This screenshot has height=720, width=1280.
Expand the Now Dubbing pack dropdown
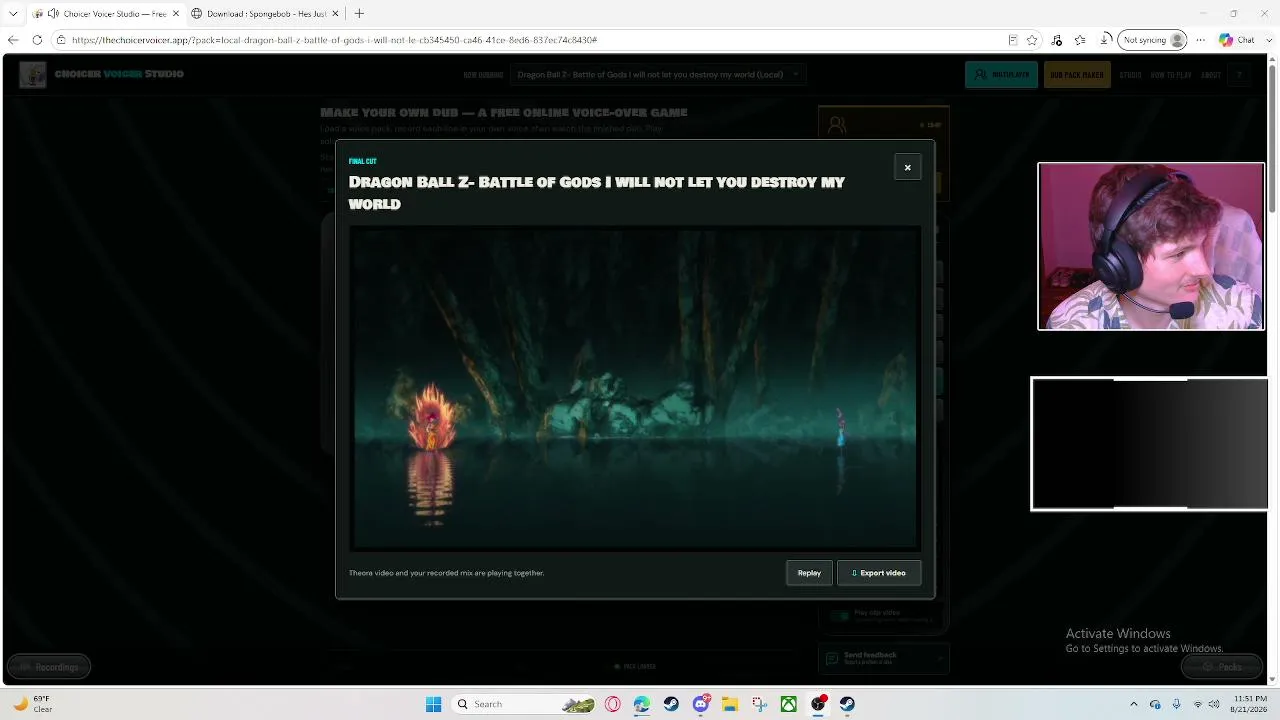coord(658,74)
